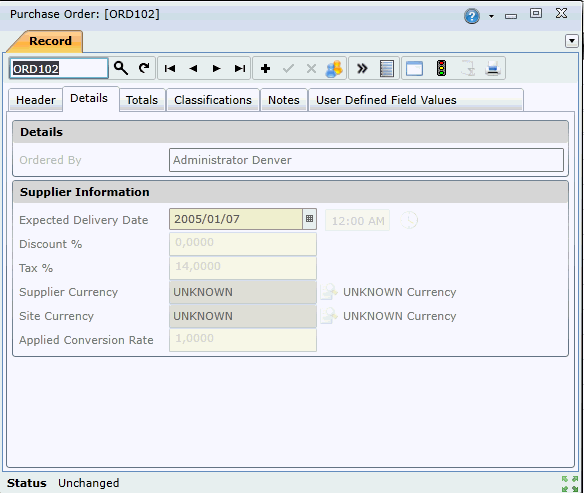
Task: Go to the previous record
Action: pos(193,69)
